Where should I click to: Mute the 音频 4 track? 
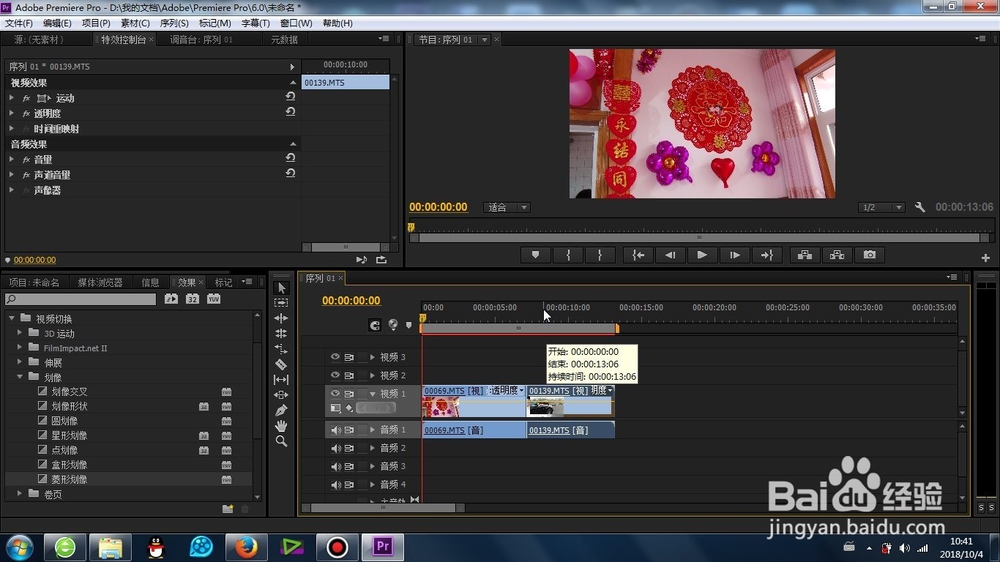335,485
